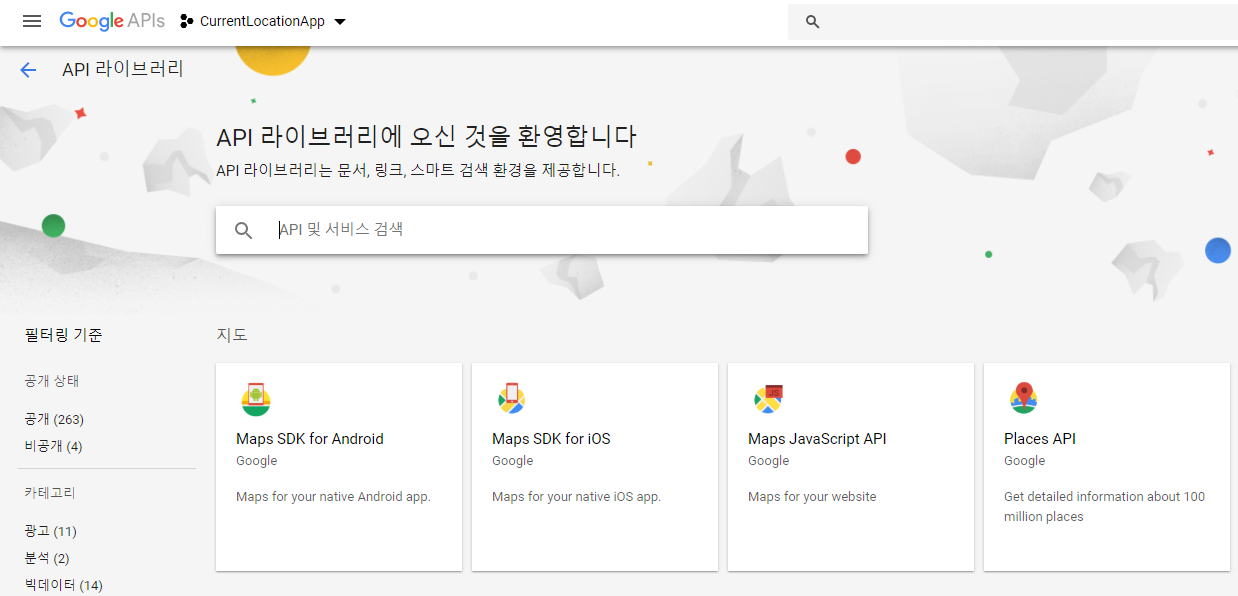Click the Maps SDK for iOS icon
This screenshot has height=596, width=1238.
(512, 399)
